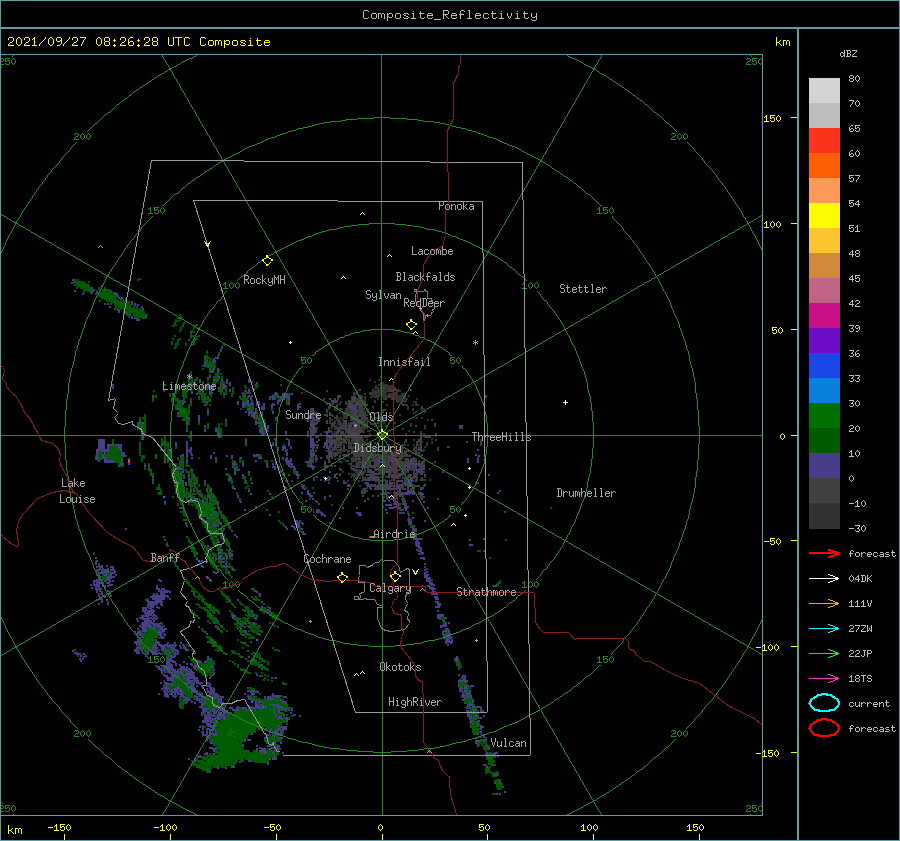Click the orange 111V arrow legend icon
This screenshot has width=900, height=841.
click(824, 603)
